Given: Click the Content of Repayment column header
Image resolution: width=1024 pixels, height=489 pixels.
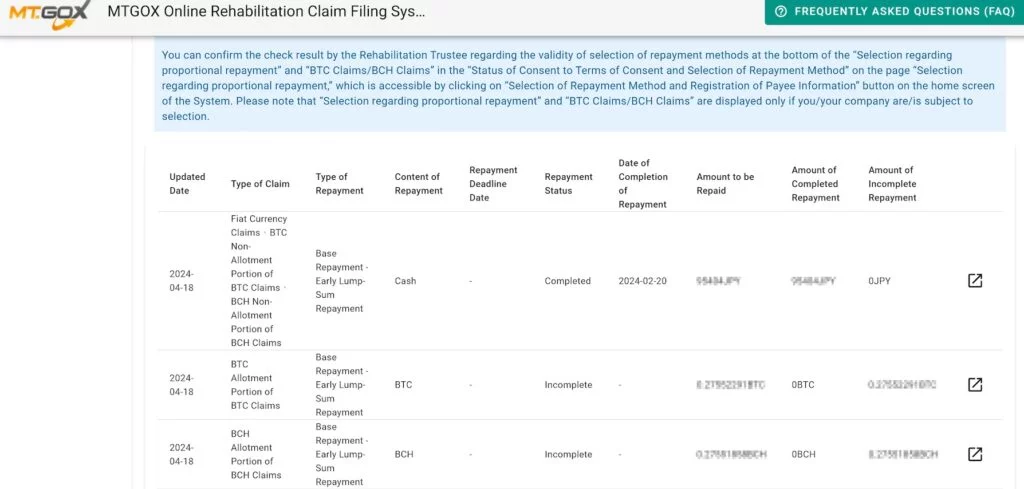Looking at the screenshot, I should pyautogui.click(x=418, y=184).
